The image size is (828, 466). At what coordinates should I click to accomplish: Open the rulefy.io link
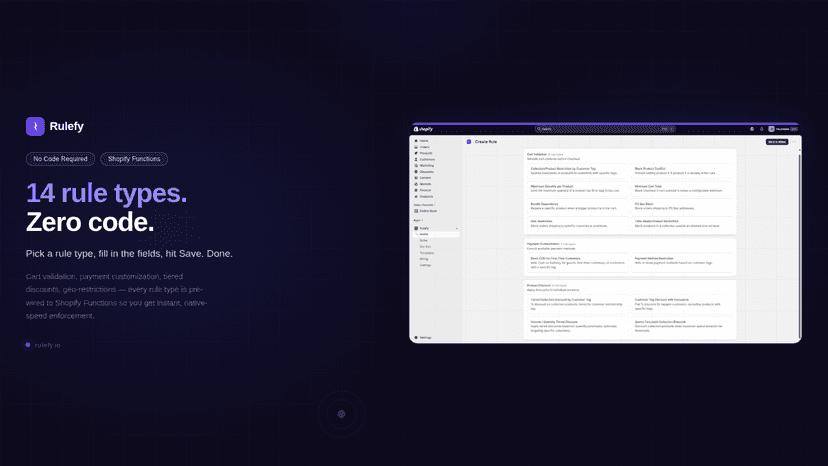pyautogui.click(x=47, y=345)
